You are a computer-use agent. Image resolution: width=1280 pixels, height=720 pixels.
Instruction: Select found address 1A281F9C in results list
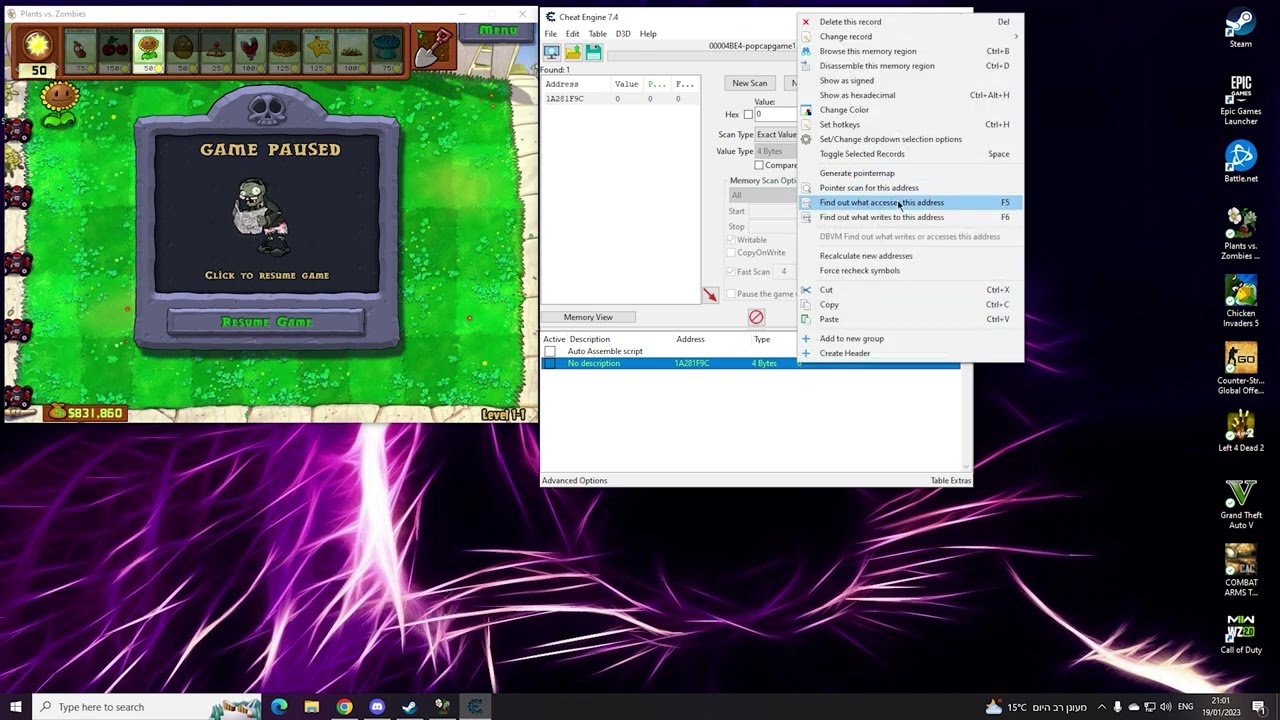620,99
